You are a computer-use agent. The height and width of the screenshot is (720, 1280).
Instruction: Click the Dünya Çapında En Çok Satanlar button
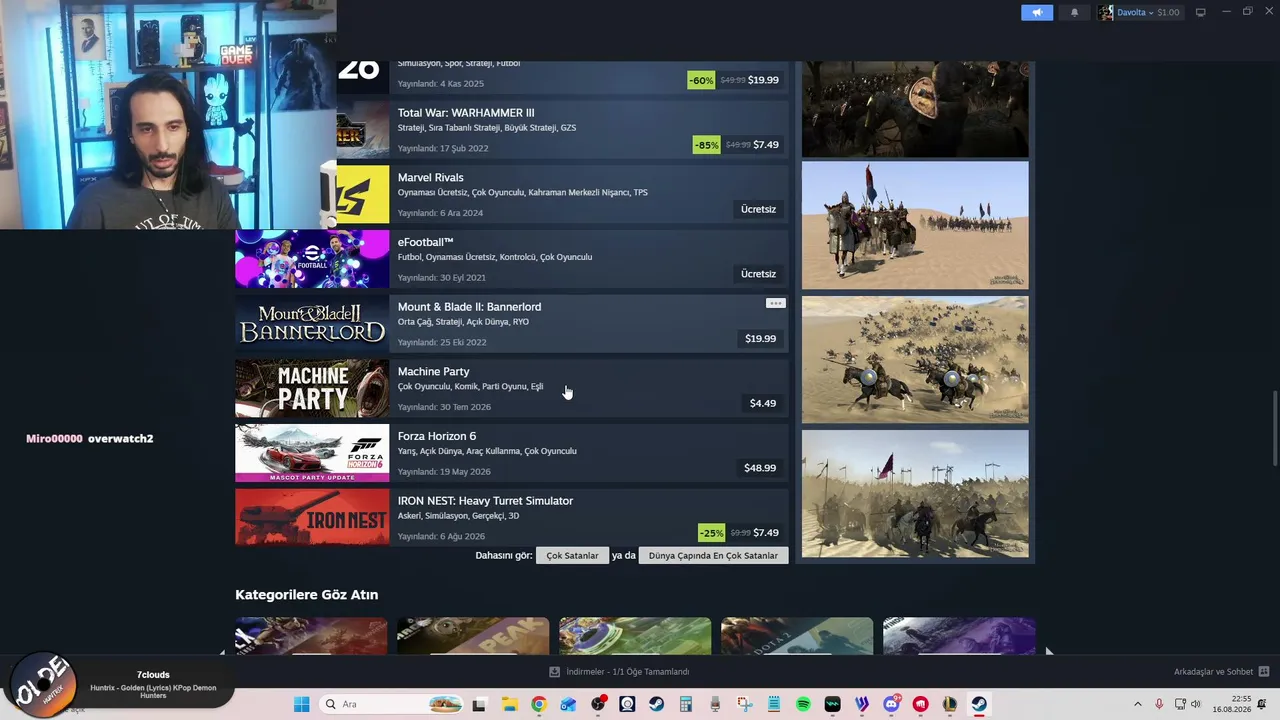click(713, 555)
